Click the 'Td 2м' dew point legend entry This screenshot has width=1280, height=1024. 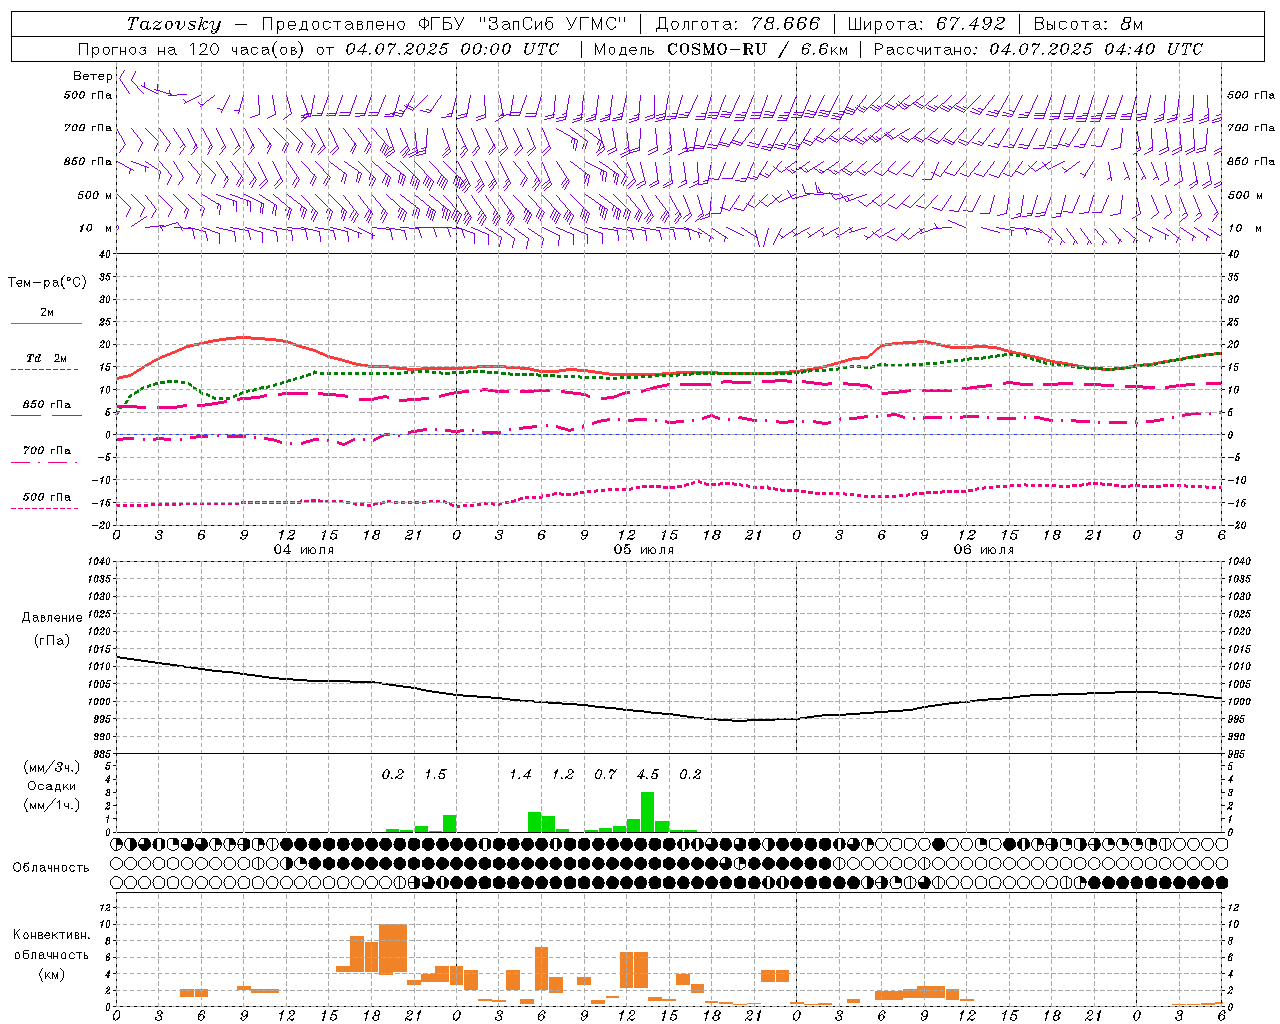pos(47,358)
